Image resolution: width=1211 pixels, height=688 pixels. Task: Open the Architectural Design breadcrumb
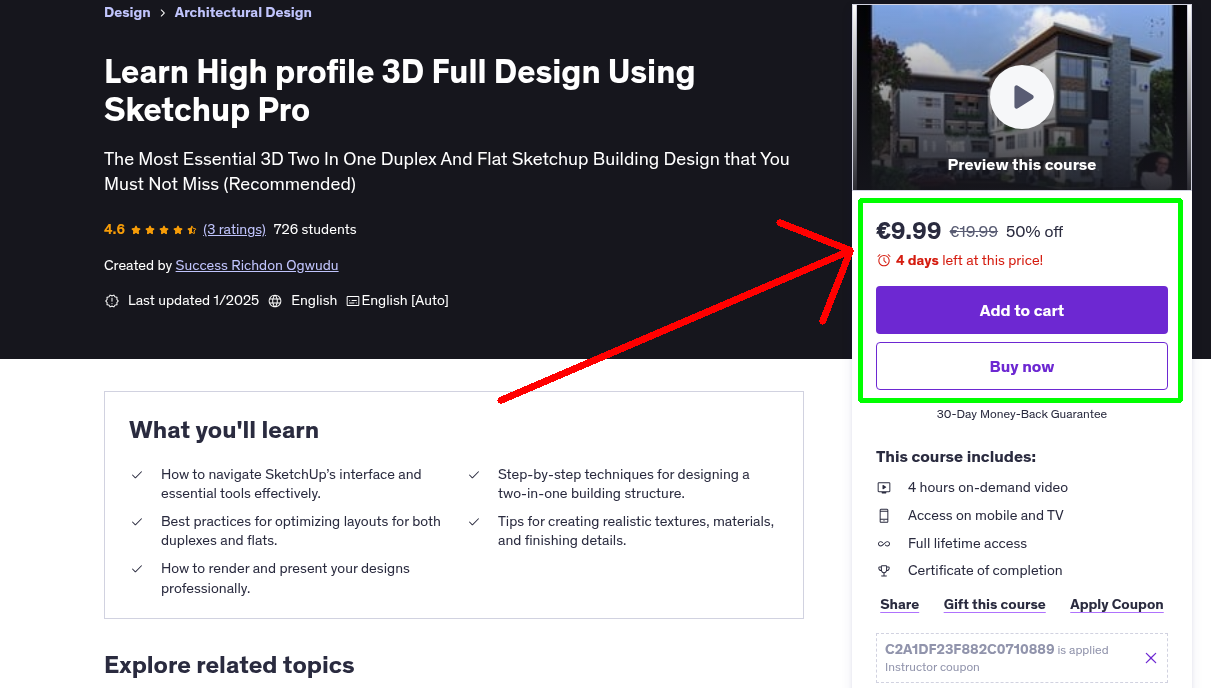pos(243,12)
